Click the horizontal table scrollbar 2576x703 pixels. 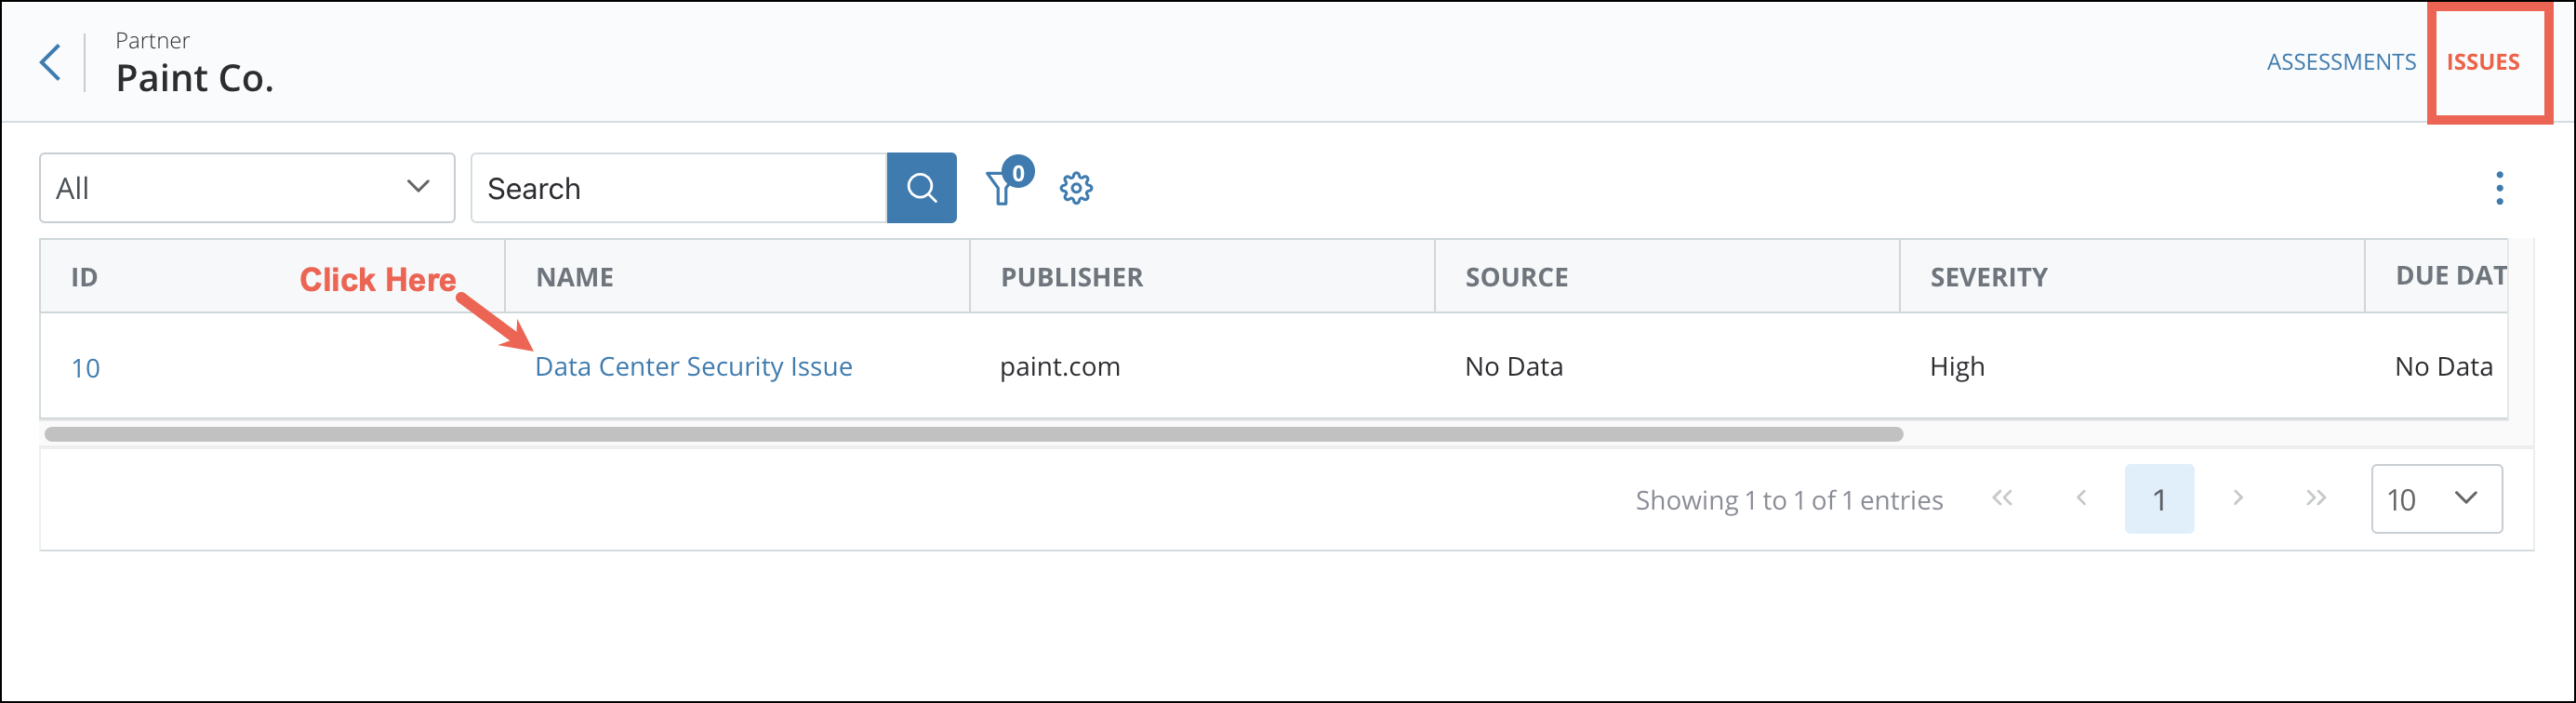(x=973, y=434)
